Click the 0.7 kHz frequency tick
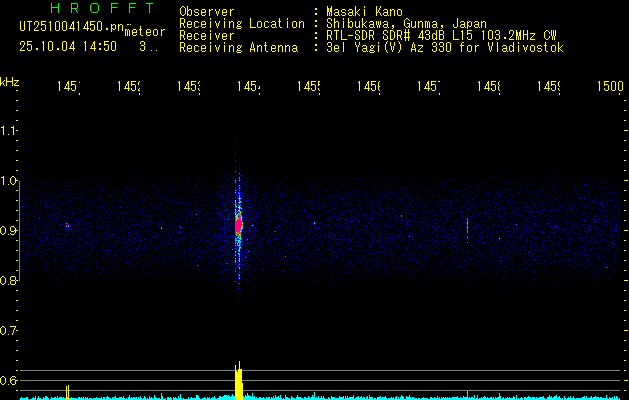 click(x=9, y=330)
